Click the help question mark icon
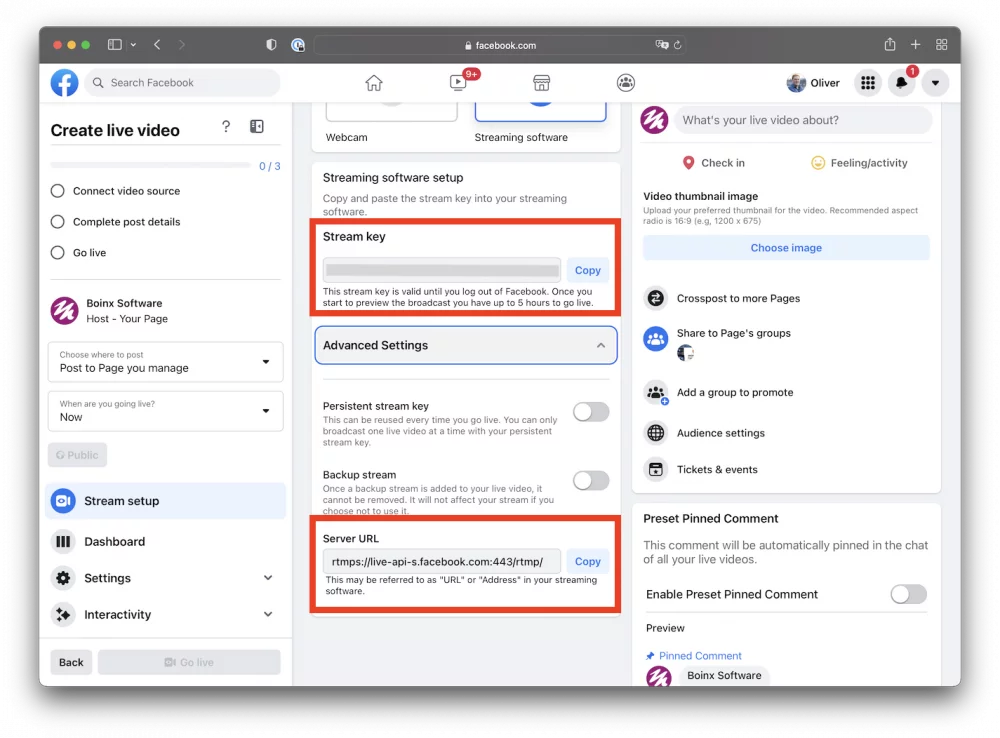Screen dimensions: 1000x738 pos(226,126)
